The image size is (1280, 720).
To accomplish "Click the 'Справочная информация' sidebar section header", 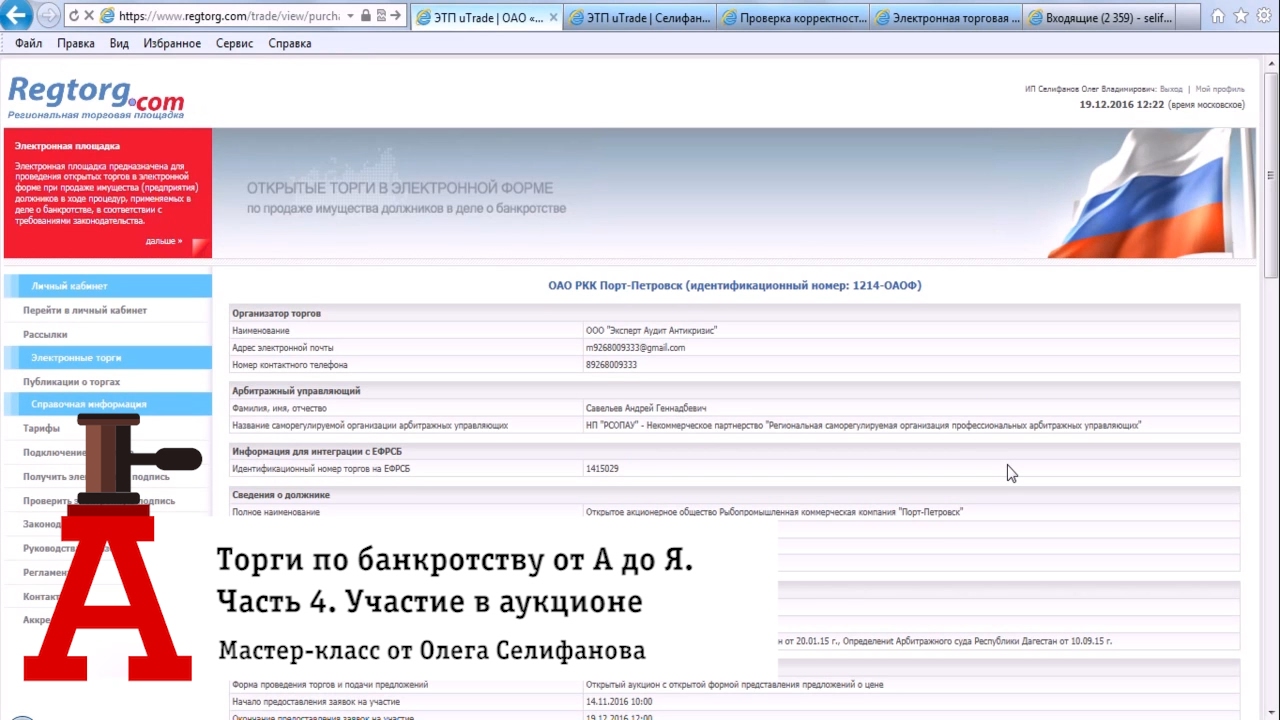I will click(108, 404).
